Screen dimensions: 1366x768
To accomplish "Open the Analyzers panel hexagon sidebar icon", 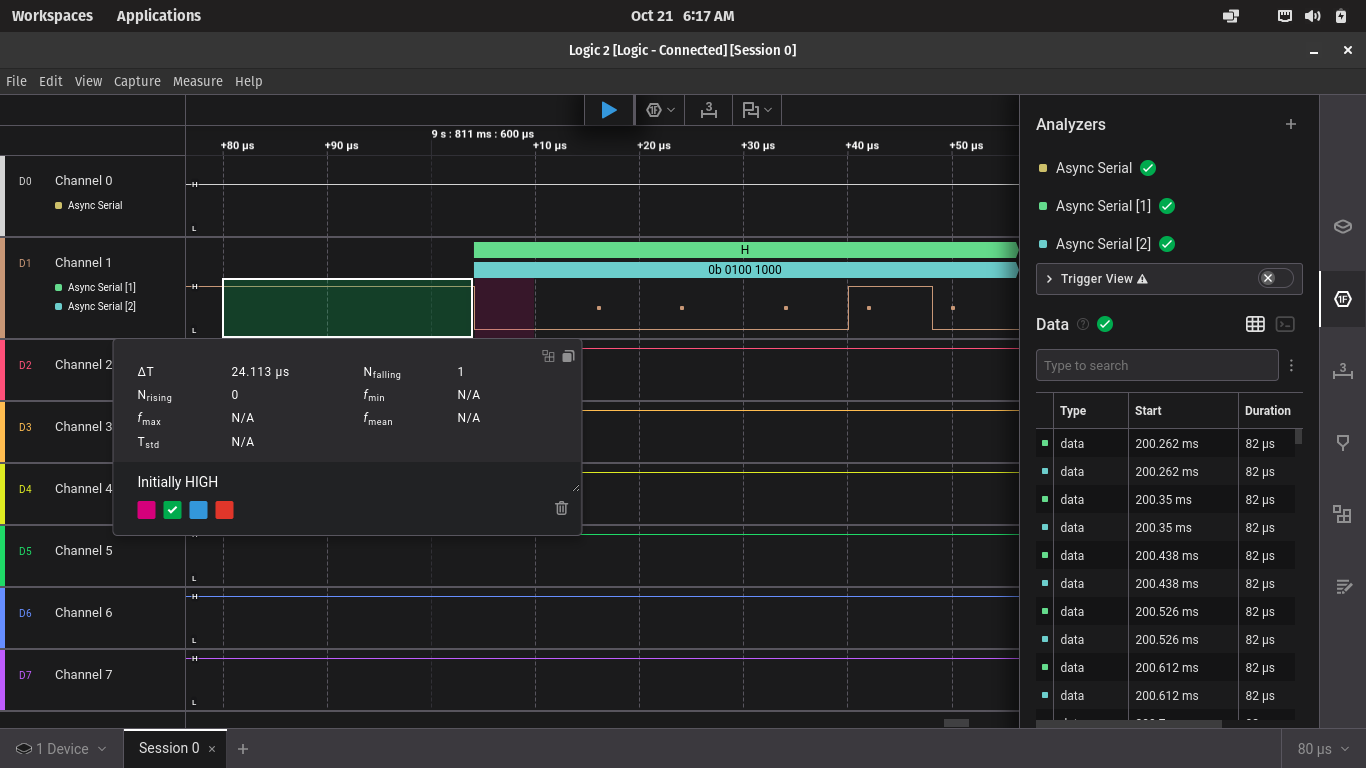I will tap(1342, 299).
